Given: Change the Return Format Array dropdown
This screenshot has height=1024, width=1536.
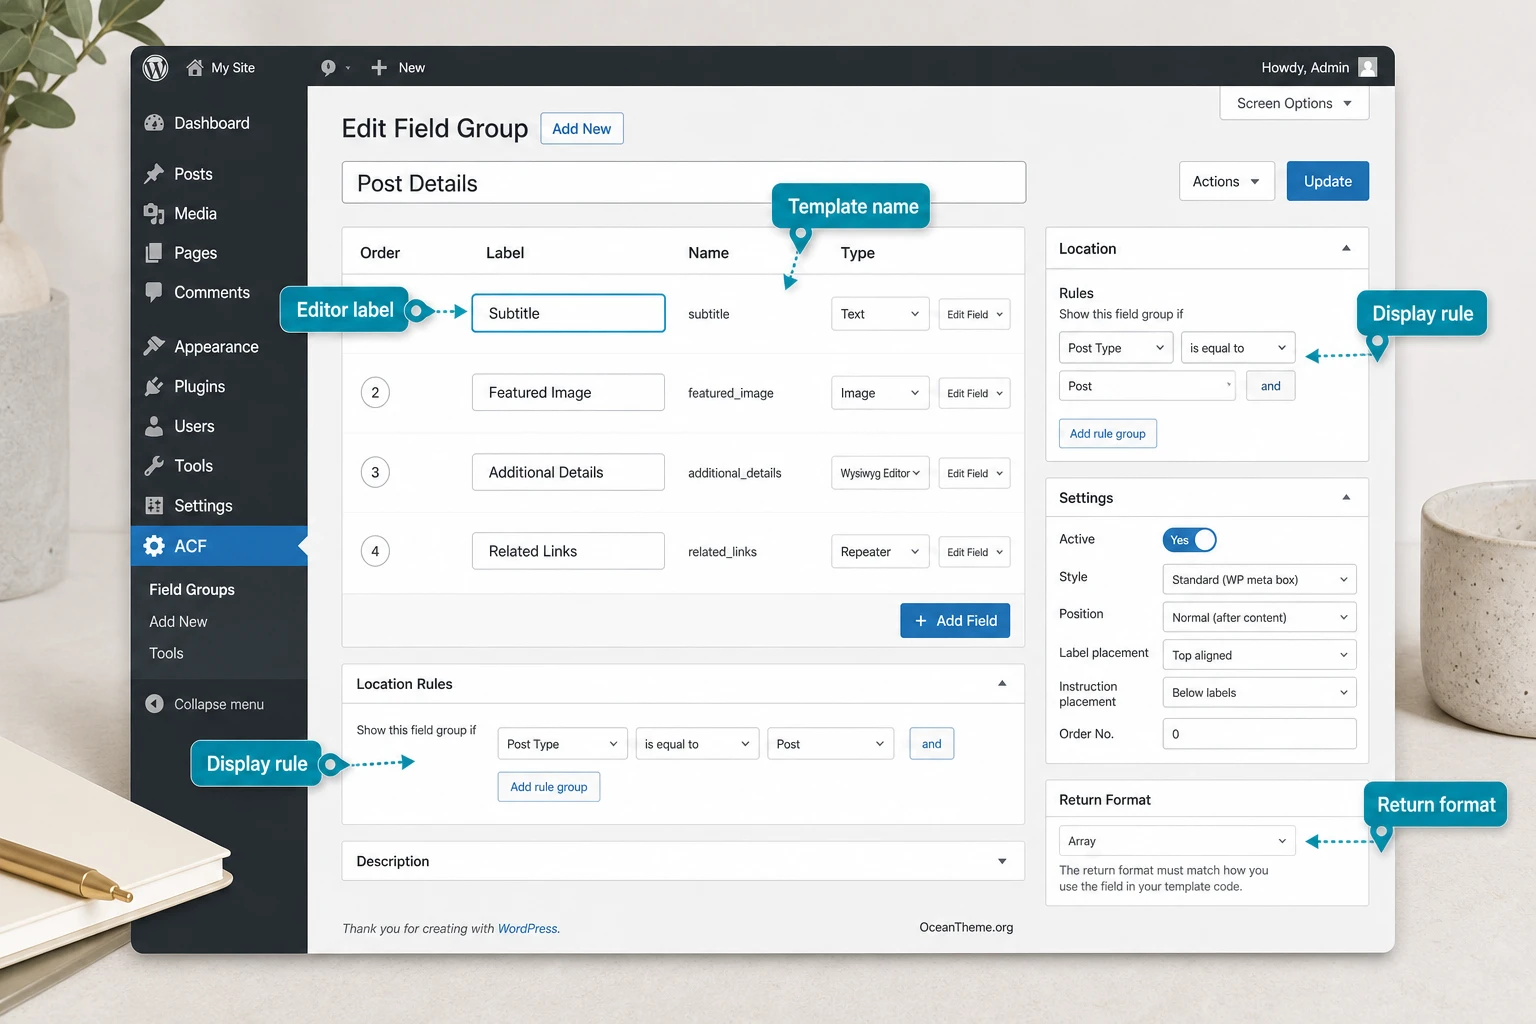Looking at the screenshot, I should (1177, 841).
